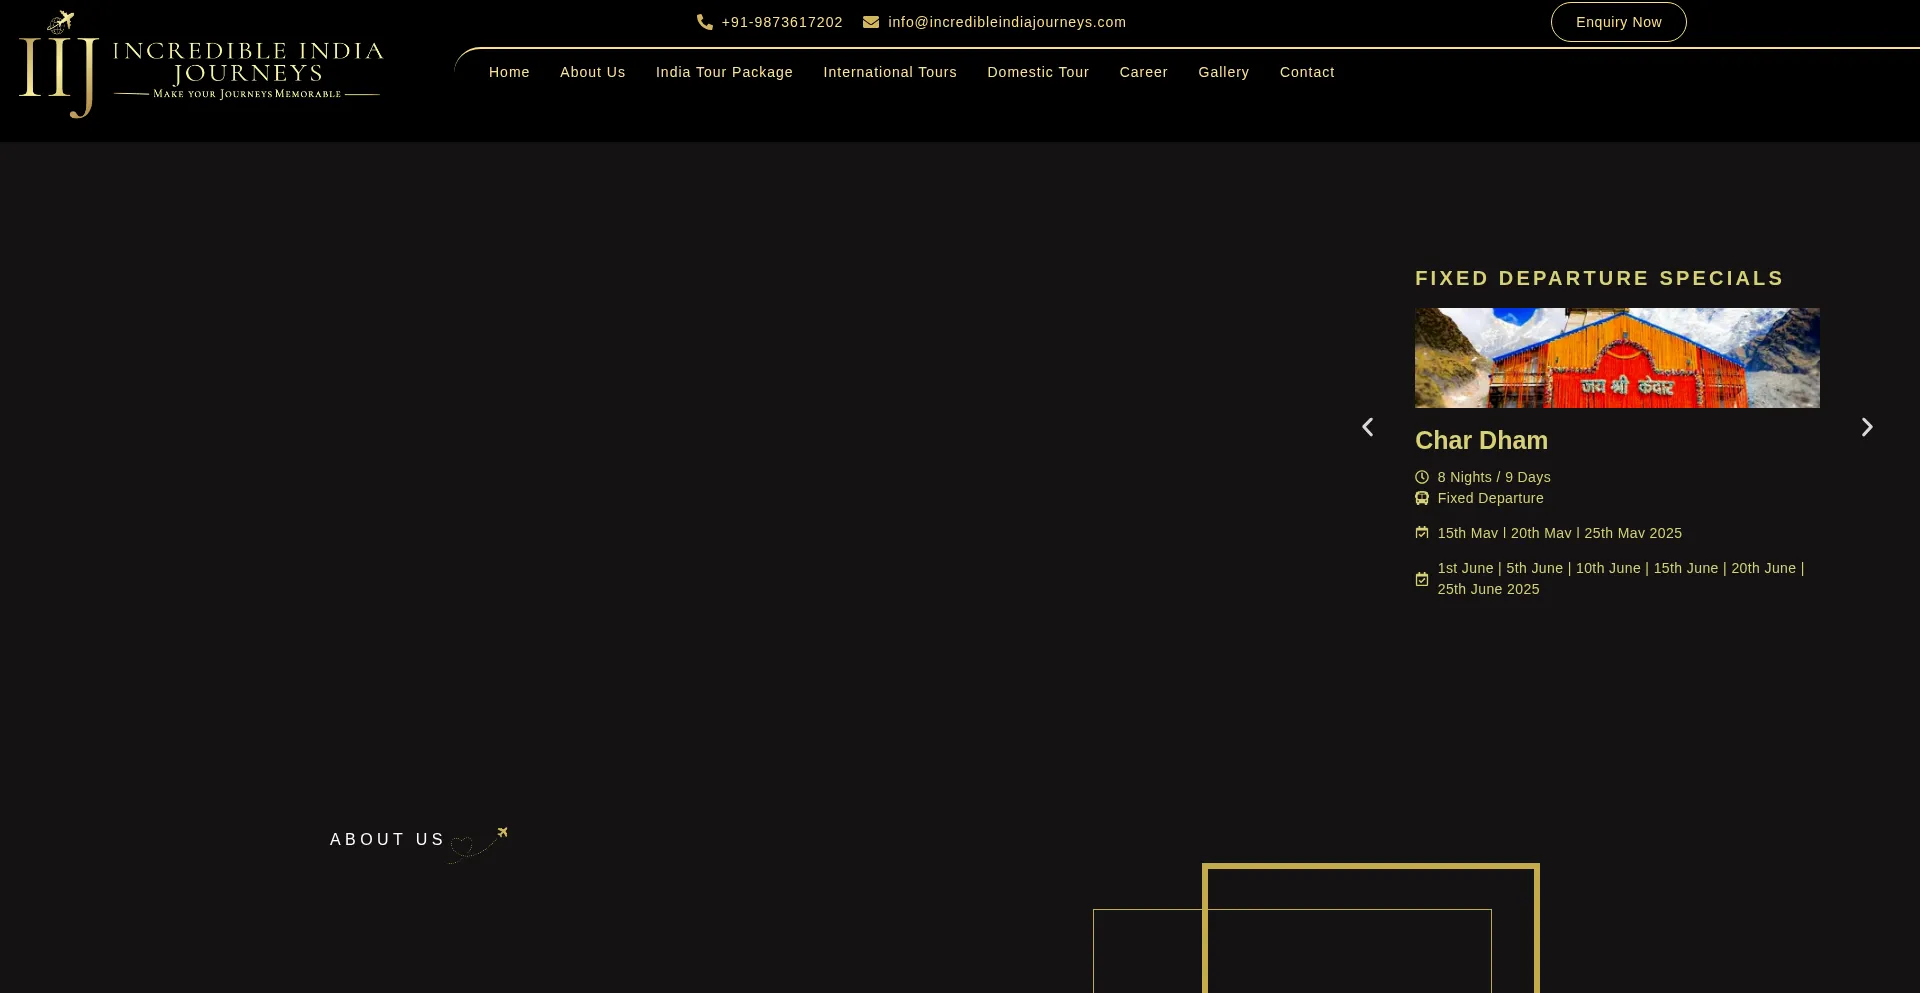Screen dimensions: 1920x993
Task: Go to the Career page
Action: (x=1144, y=72)
